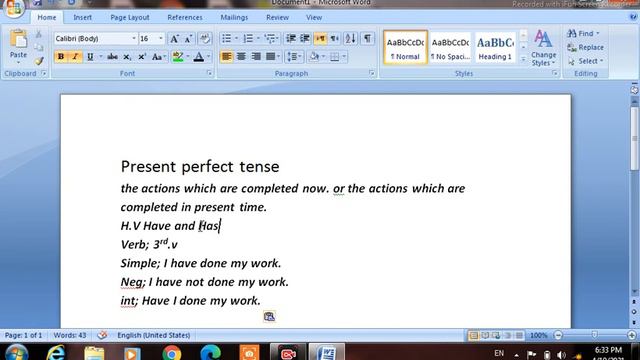Click the Cut scissors icon
The height and width of the screenshot is (360, 640).
[x=39, y=34]
